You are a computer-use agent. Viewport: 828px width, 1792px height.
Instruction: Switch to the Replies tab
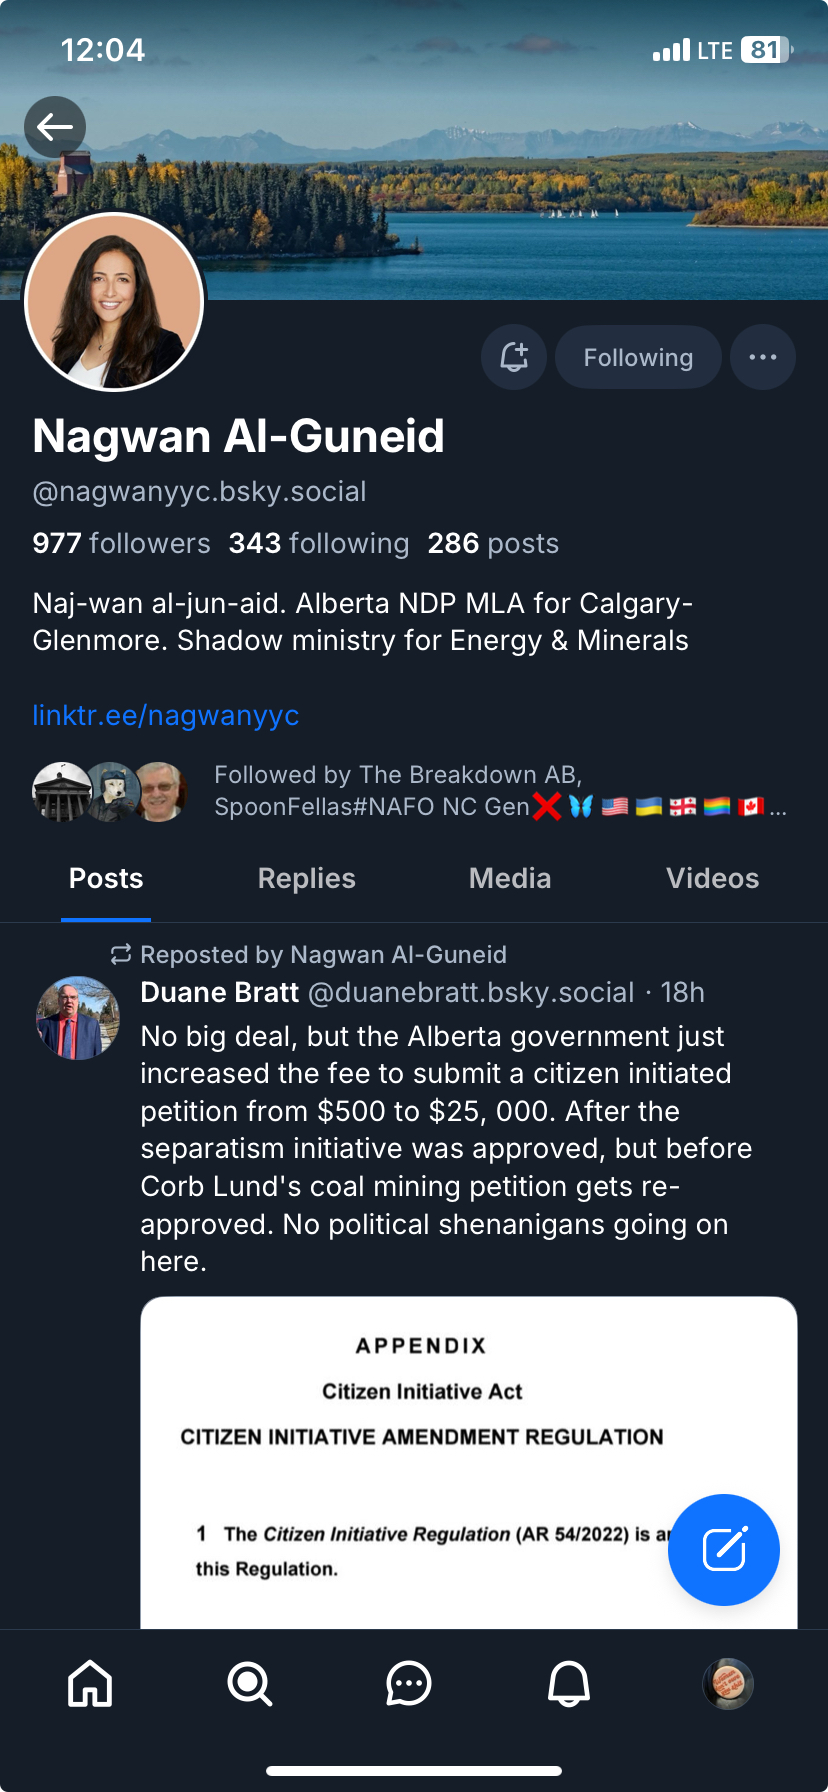point(306,878)
